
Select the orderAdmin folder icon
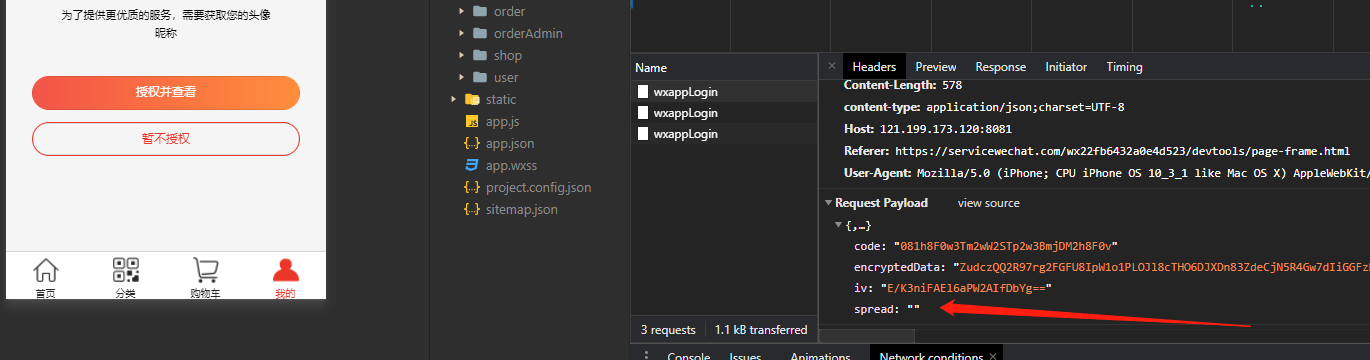(x=479, y=33)
